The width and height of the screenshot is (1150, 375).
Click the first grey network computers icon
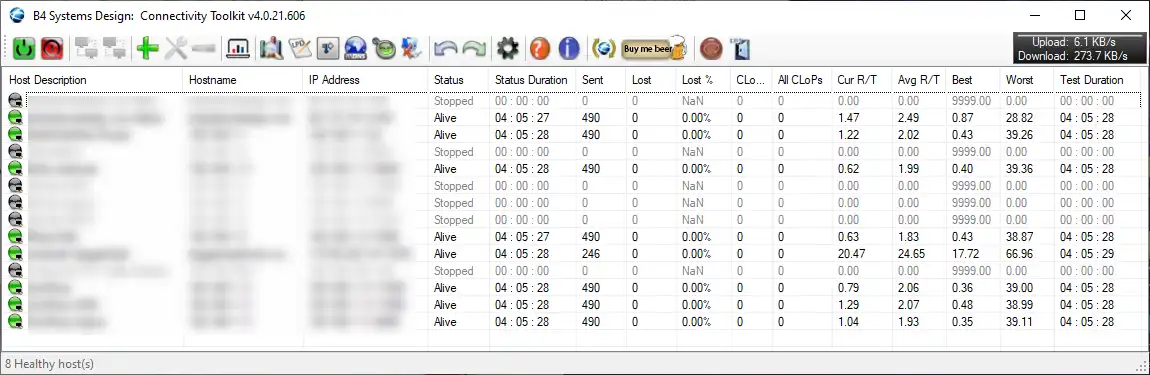pyautogui.click(x=87, y=49)
